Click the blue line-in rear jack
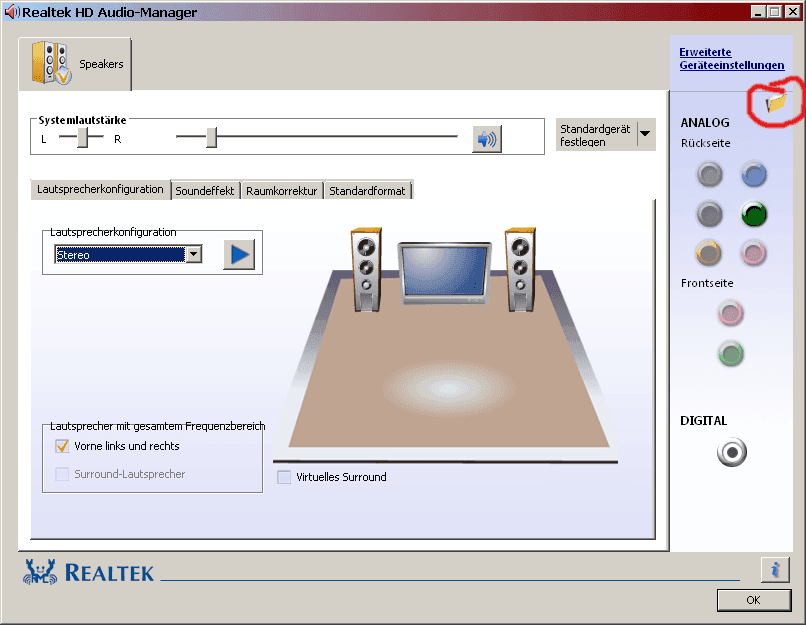Image resolution: width=806 pixels, height=625 pixels. [754, 174]
